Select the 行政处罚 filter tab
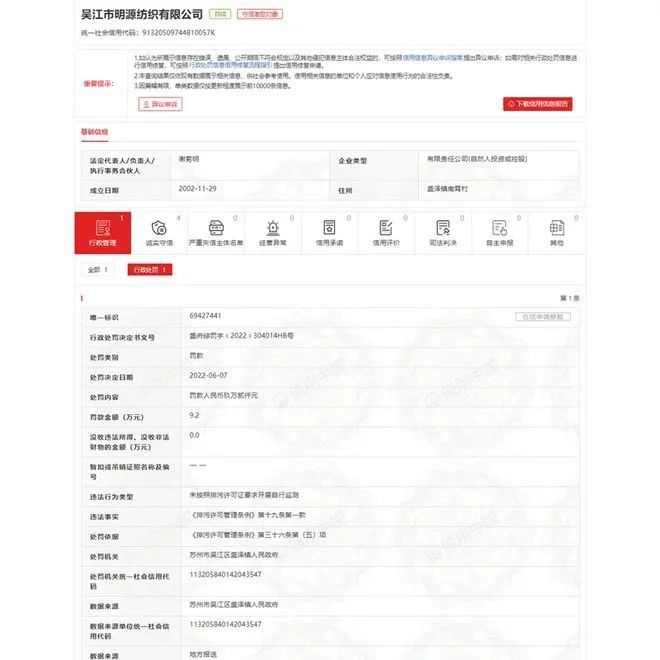Image resolution: width=660 pixels, height=660 pixels. click(x=150, y=270)
